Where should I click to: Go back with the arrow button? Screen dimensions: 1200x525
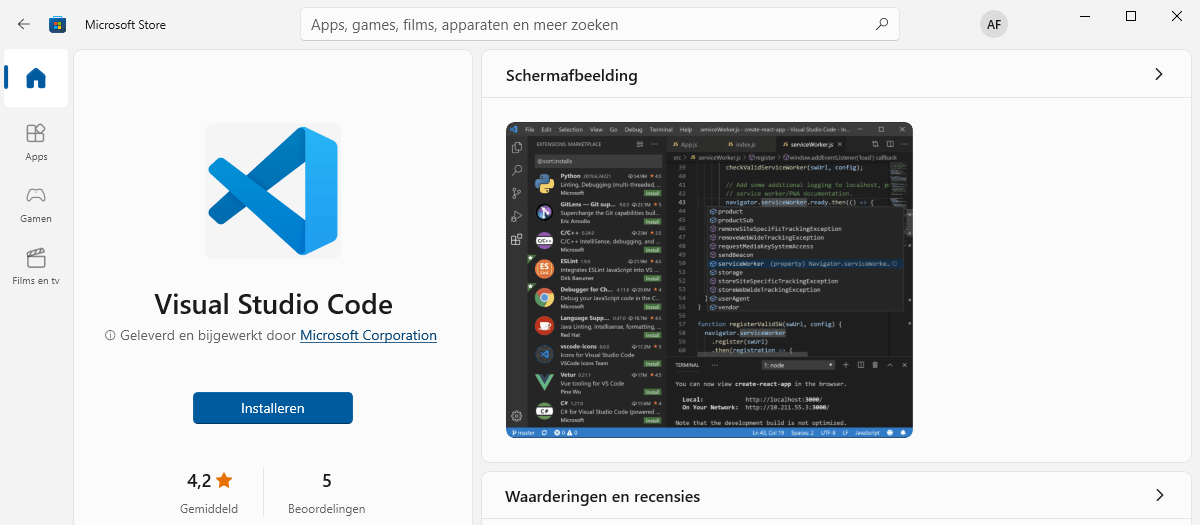[23, 24]
